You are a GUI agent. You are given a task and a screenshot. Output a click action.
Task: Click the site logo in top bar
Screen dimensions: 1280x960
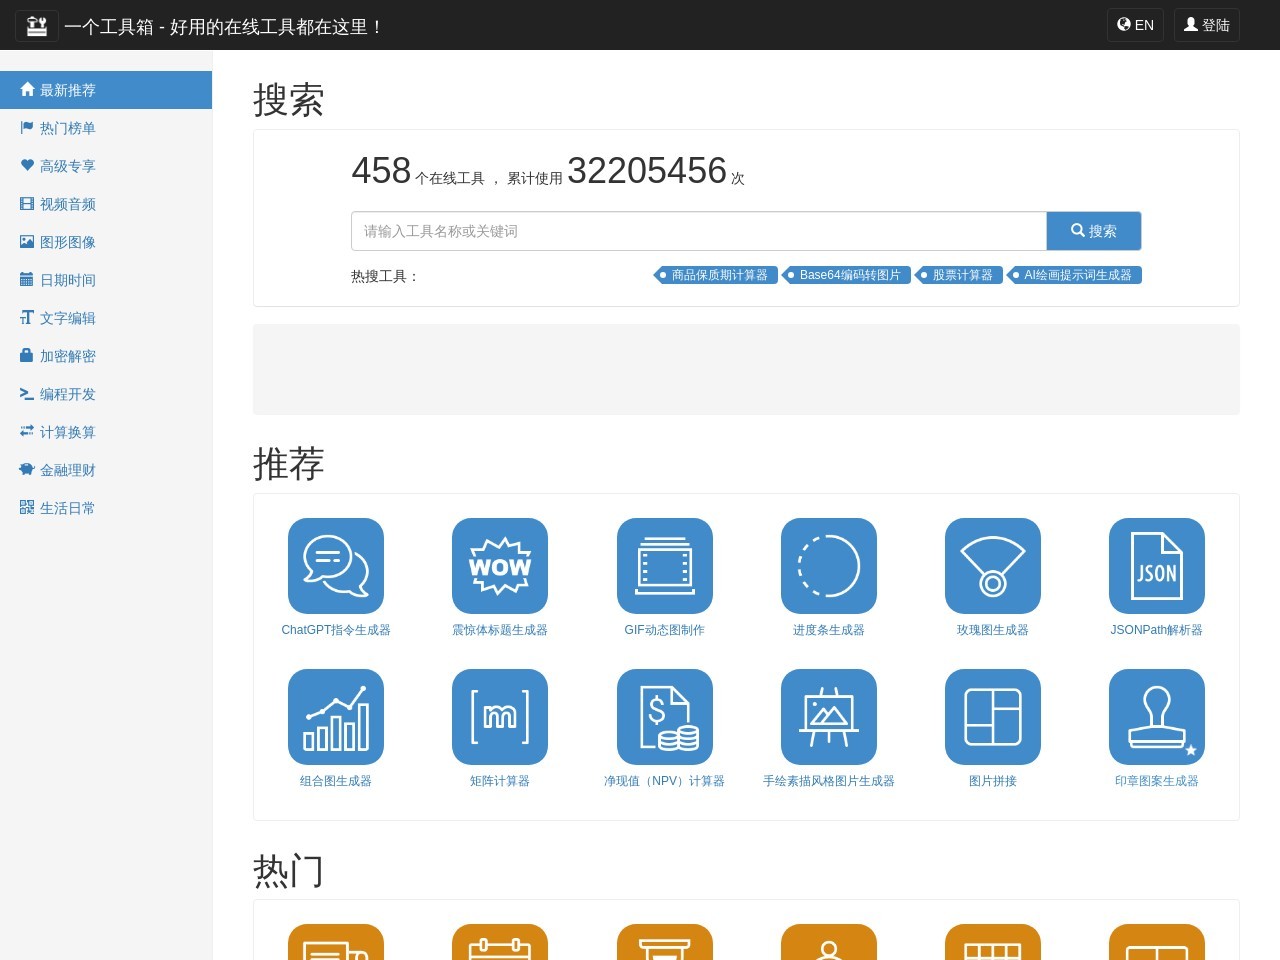click(x=37, y=25)
